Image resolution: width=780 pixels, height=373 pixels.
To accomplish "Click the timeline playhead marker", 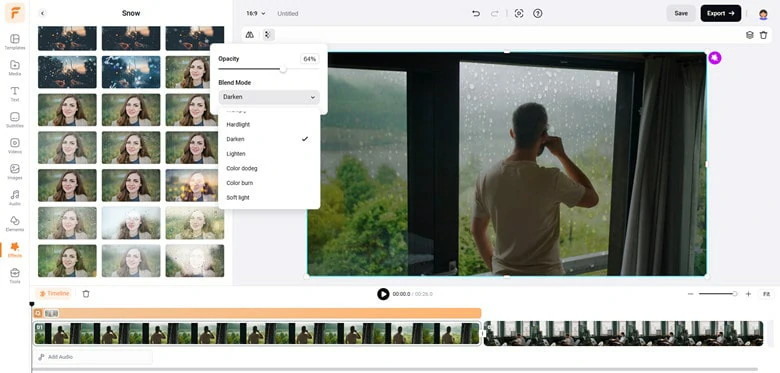I will click(x=32, y=304).
